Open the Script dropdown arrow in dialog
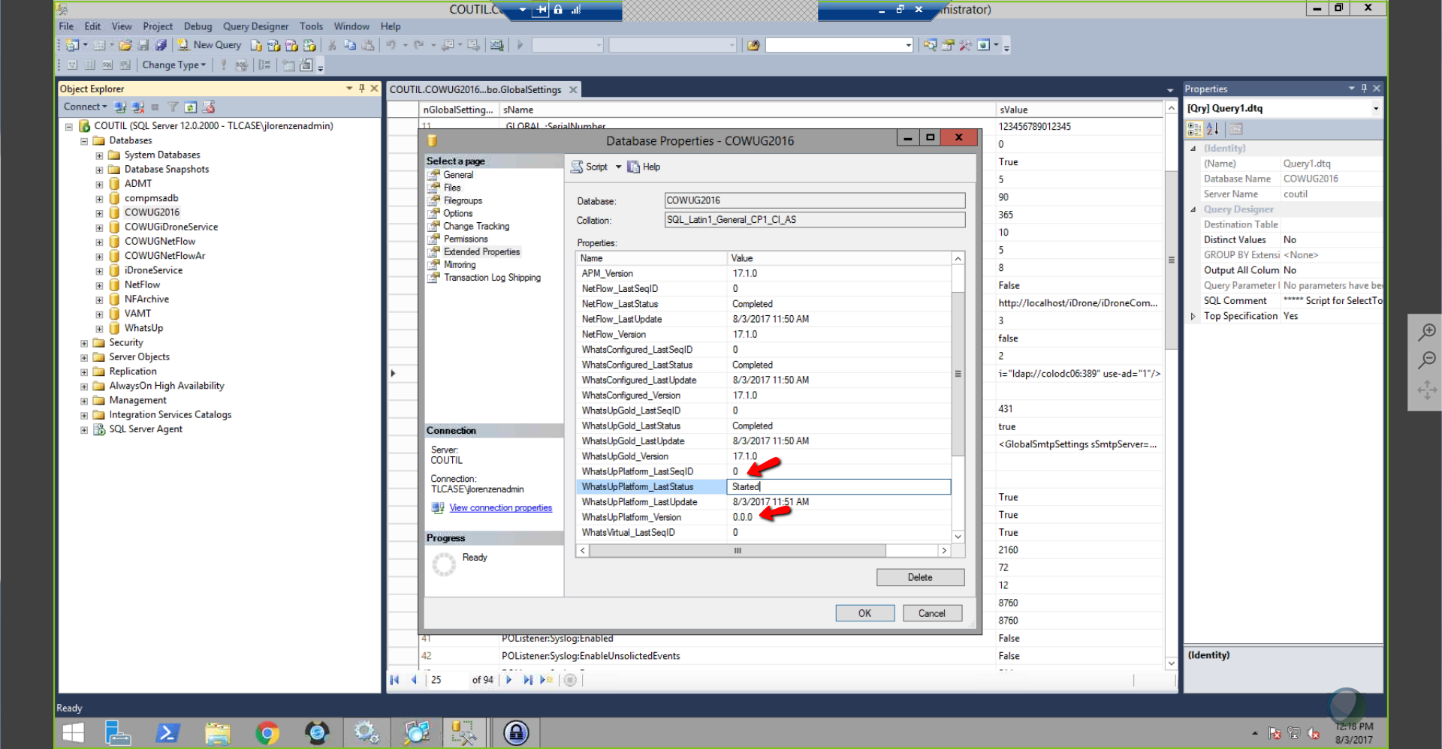Viewport: 1442px width, 749px height. click(x=618, y=167)
